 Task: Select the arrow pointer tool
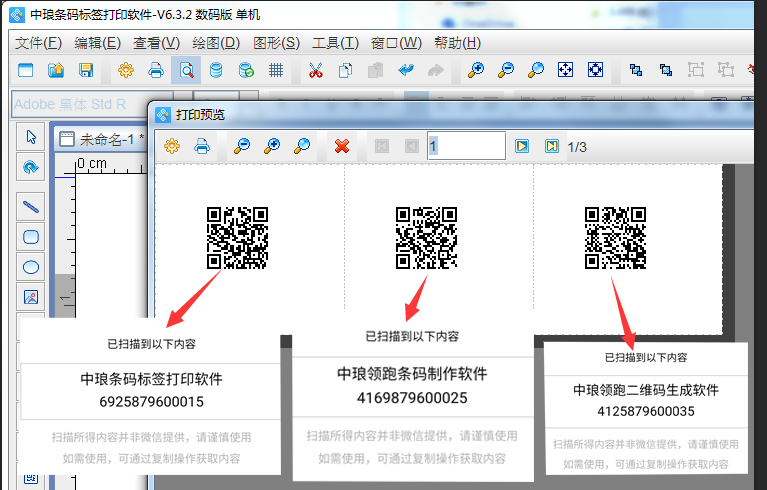pos(31,137)
